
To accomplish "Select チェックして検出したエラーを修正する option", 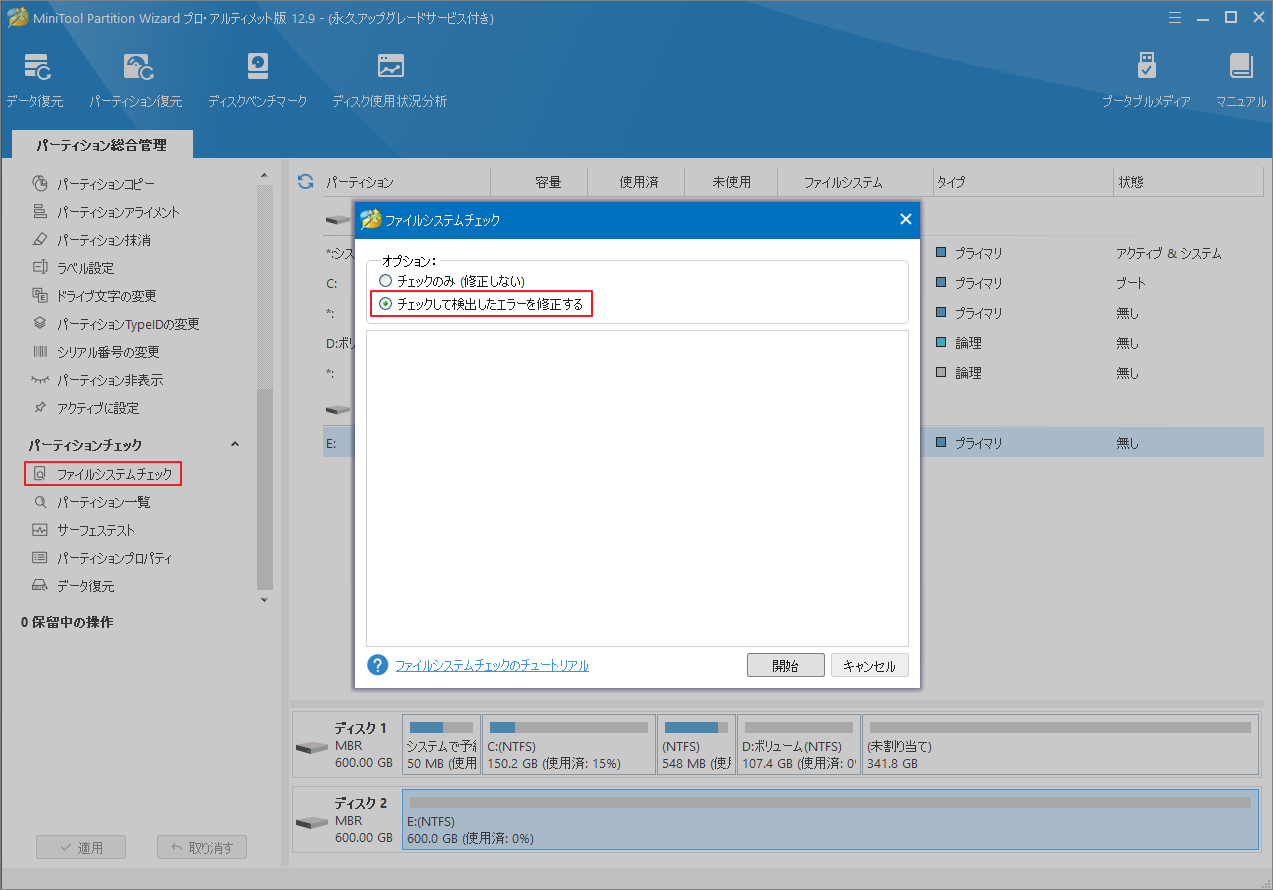I will click(481, 303).
